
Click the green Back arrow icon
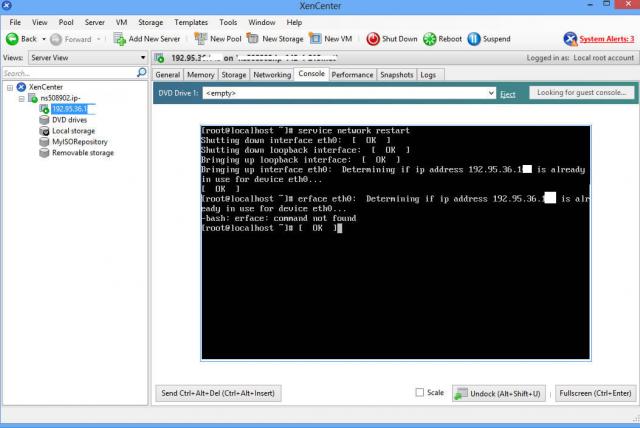tap(12, 39)
